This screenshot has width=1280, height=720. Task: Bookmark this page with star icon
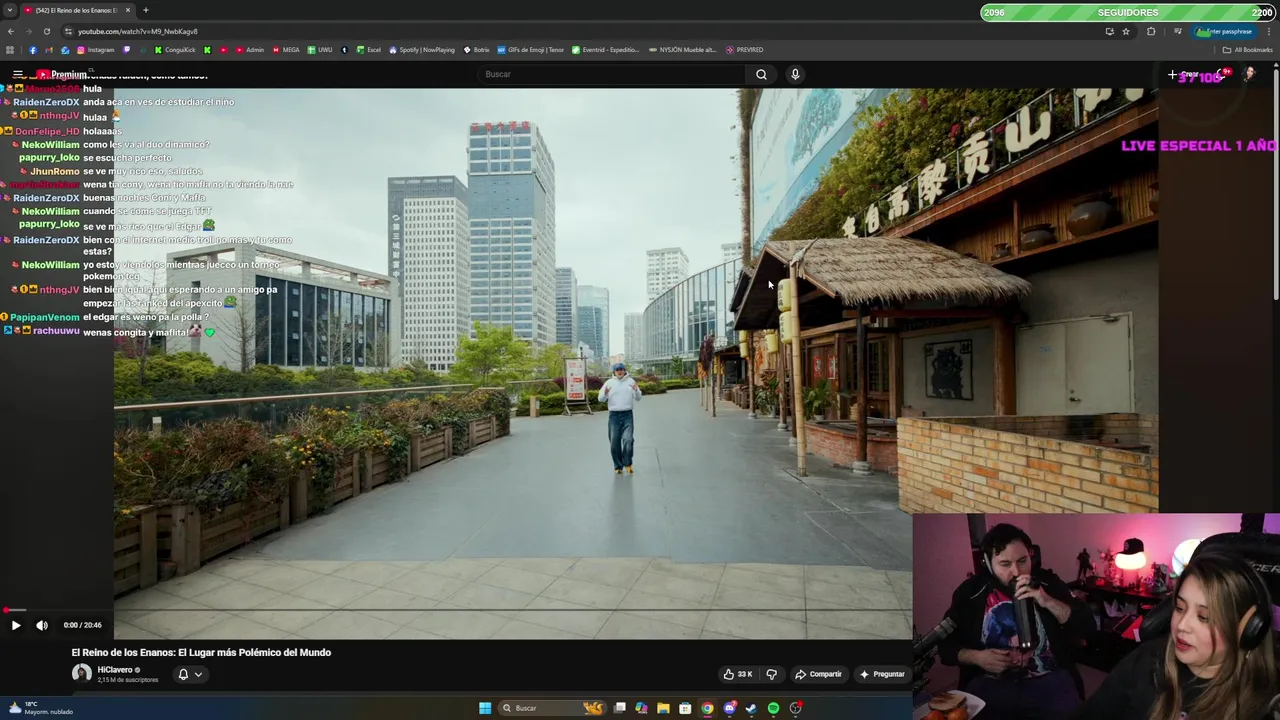pos(1126,31)
